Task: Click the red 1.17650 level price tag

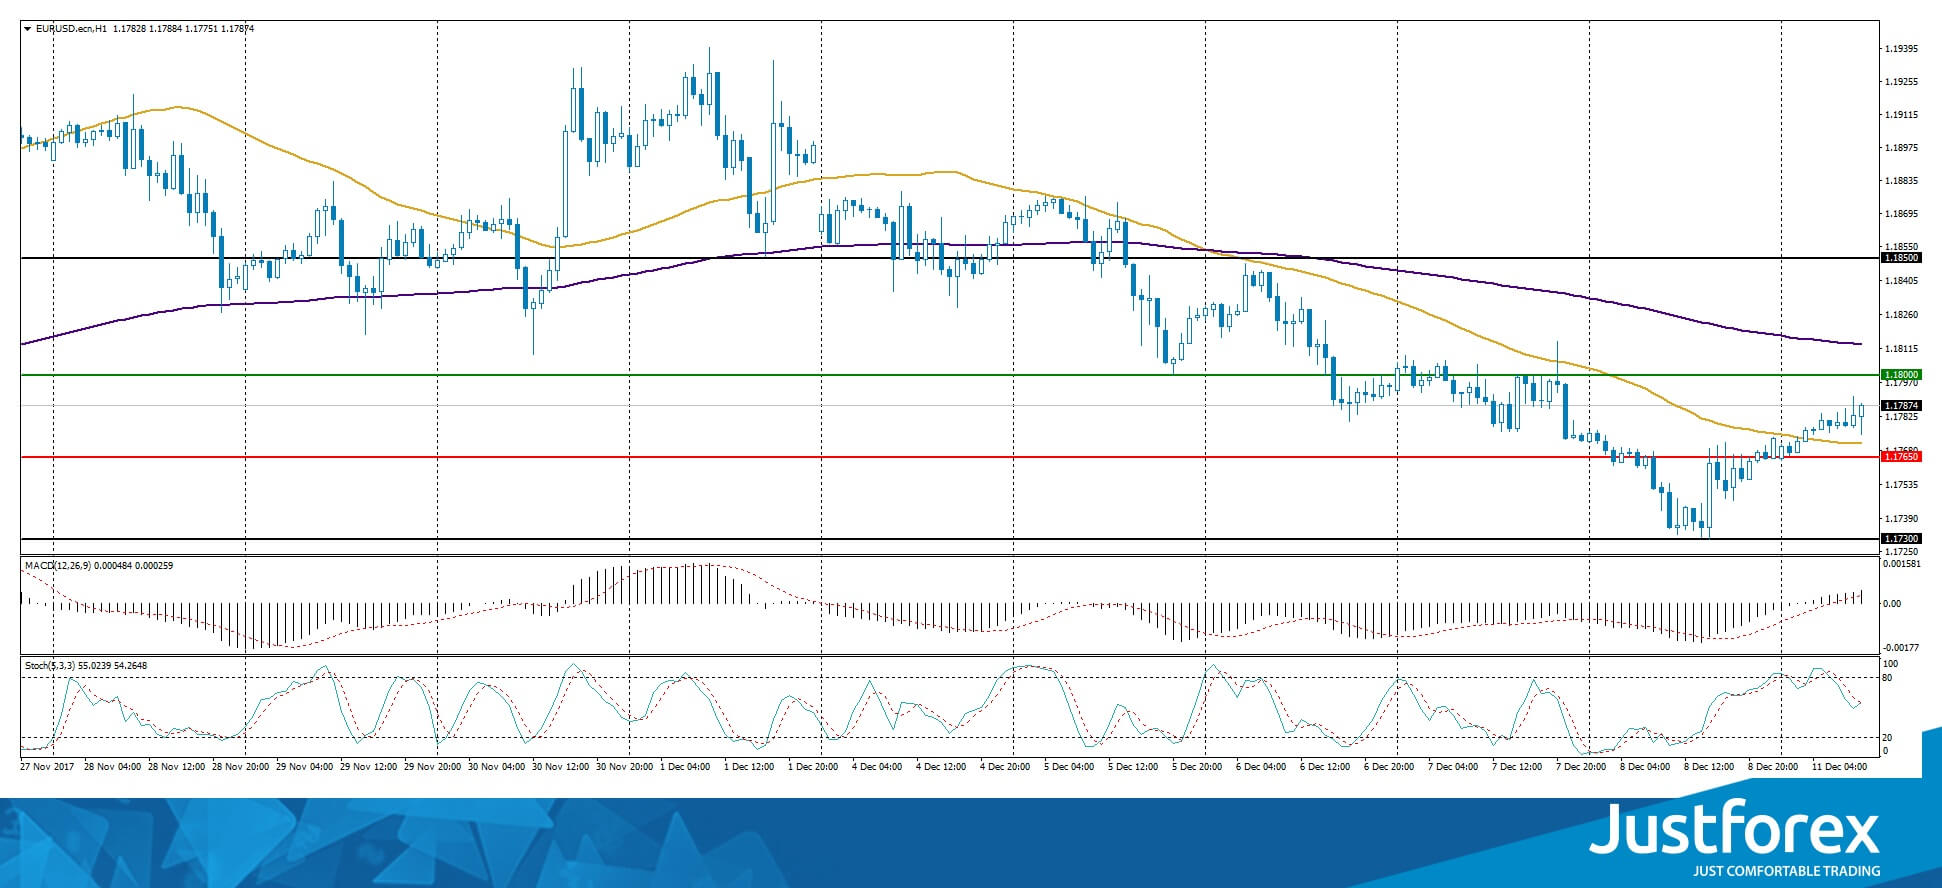Action: (1901, 457)
